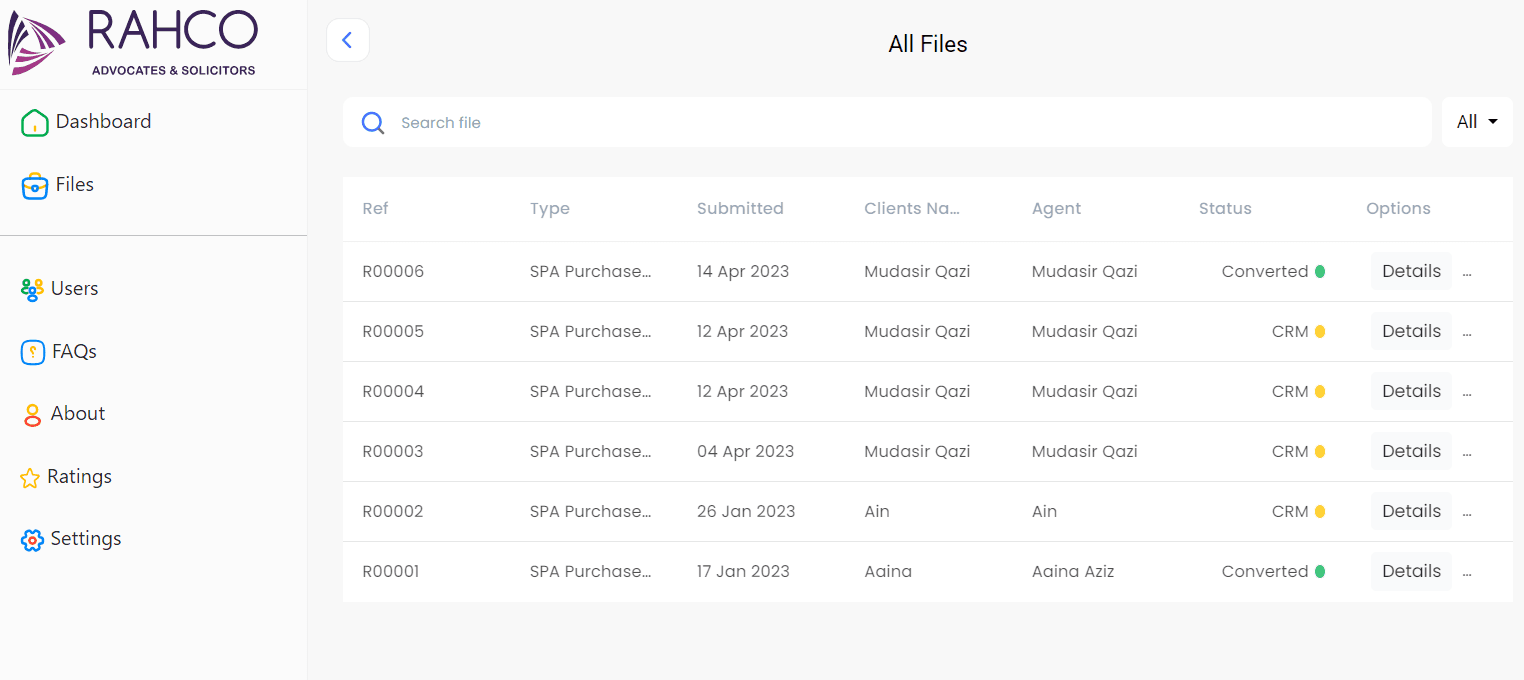Click the Dashboard home icon
Screen dimensions: 1524x680
[34, 122]
